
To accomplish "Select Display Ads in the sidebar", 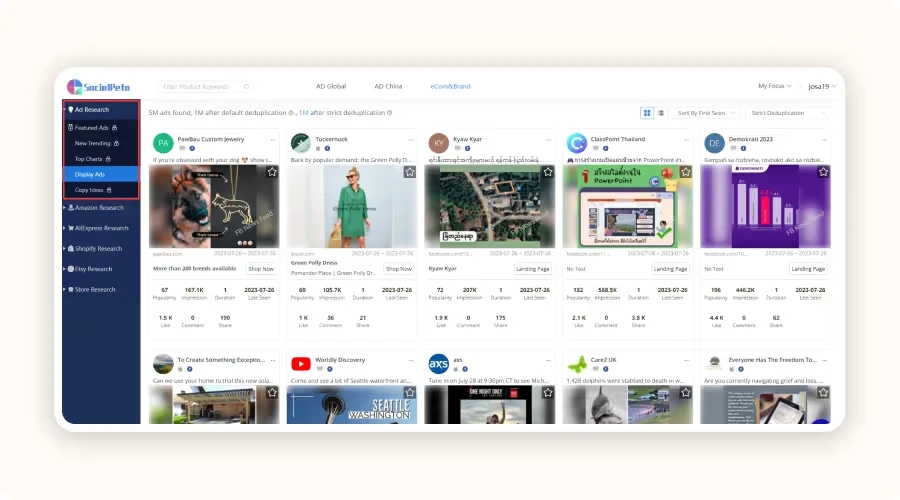I will click(92, 174).
